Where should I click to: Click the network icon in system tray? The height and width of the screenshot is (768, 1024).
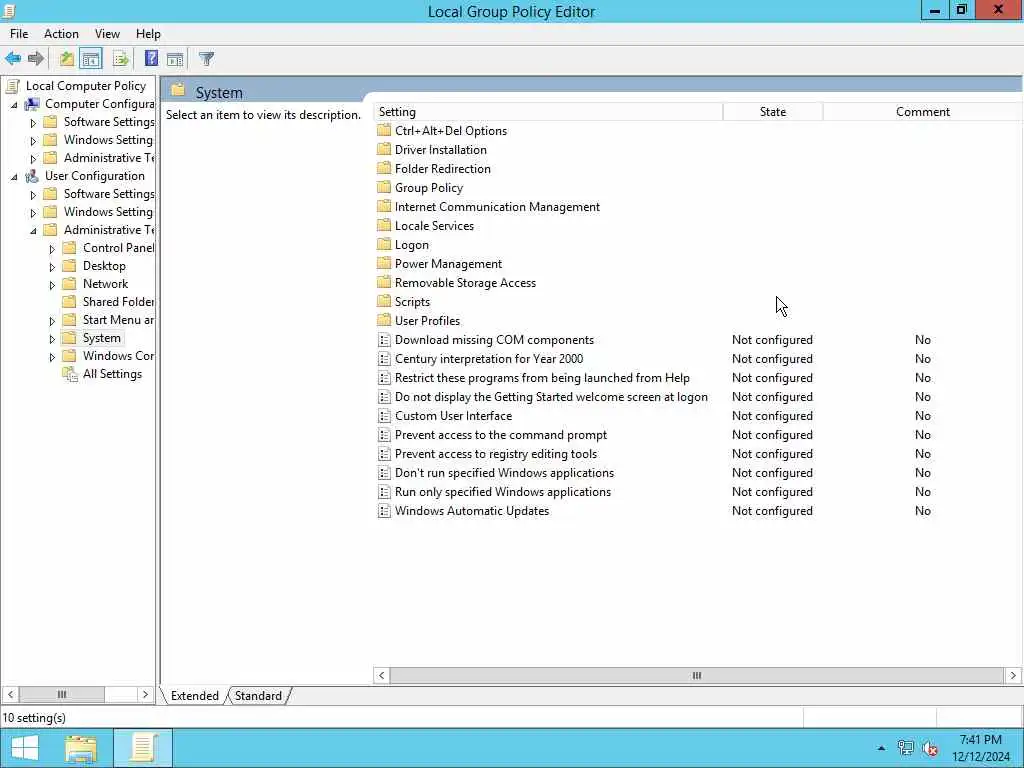tap(905, 748)
